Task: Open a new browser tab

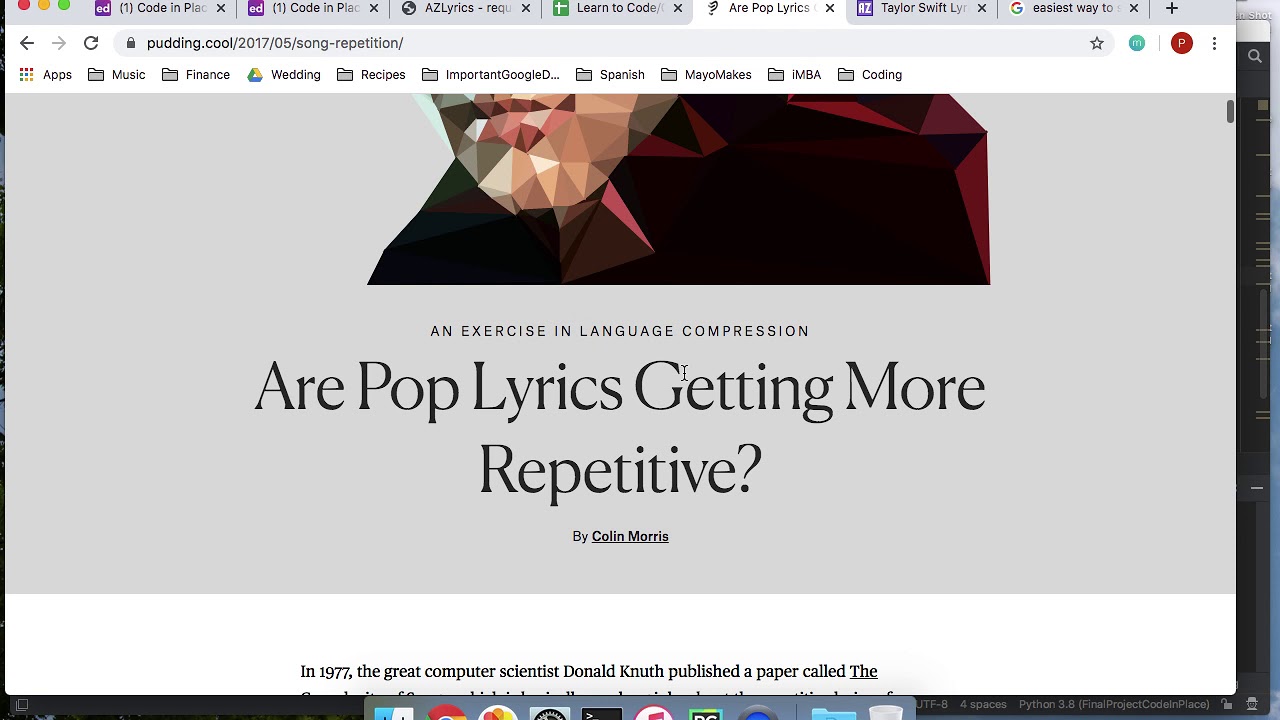Action: 1172,8
